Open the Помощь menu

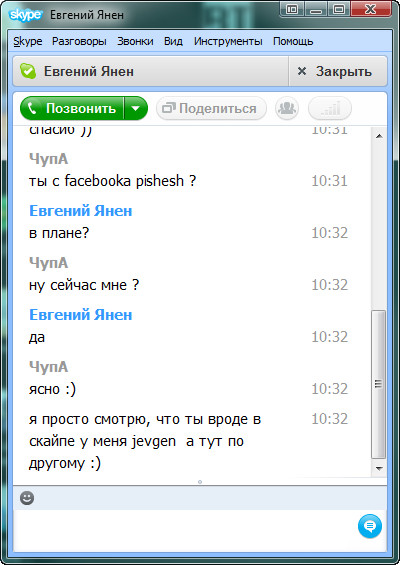[x=293, y=41]
